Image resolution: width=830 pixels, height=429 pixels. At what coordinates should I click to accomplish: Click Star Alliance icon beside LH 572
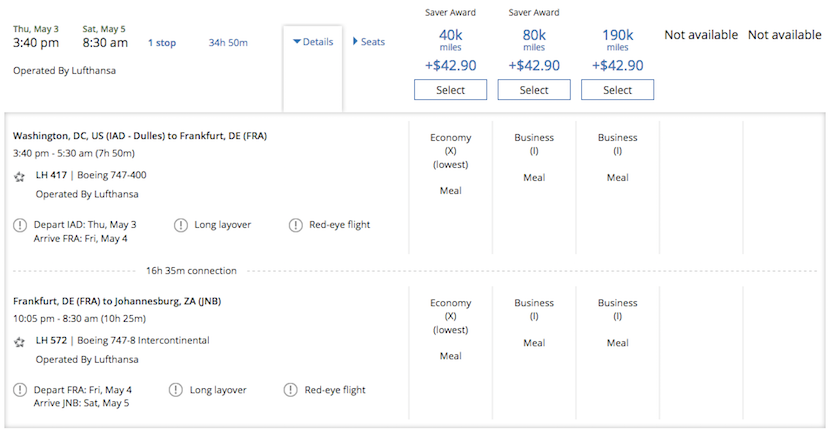20,341
